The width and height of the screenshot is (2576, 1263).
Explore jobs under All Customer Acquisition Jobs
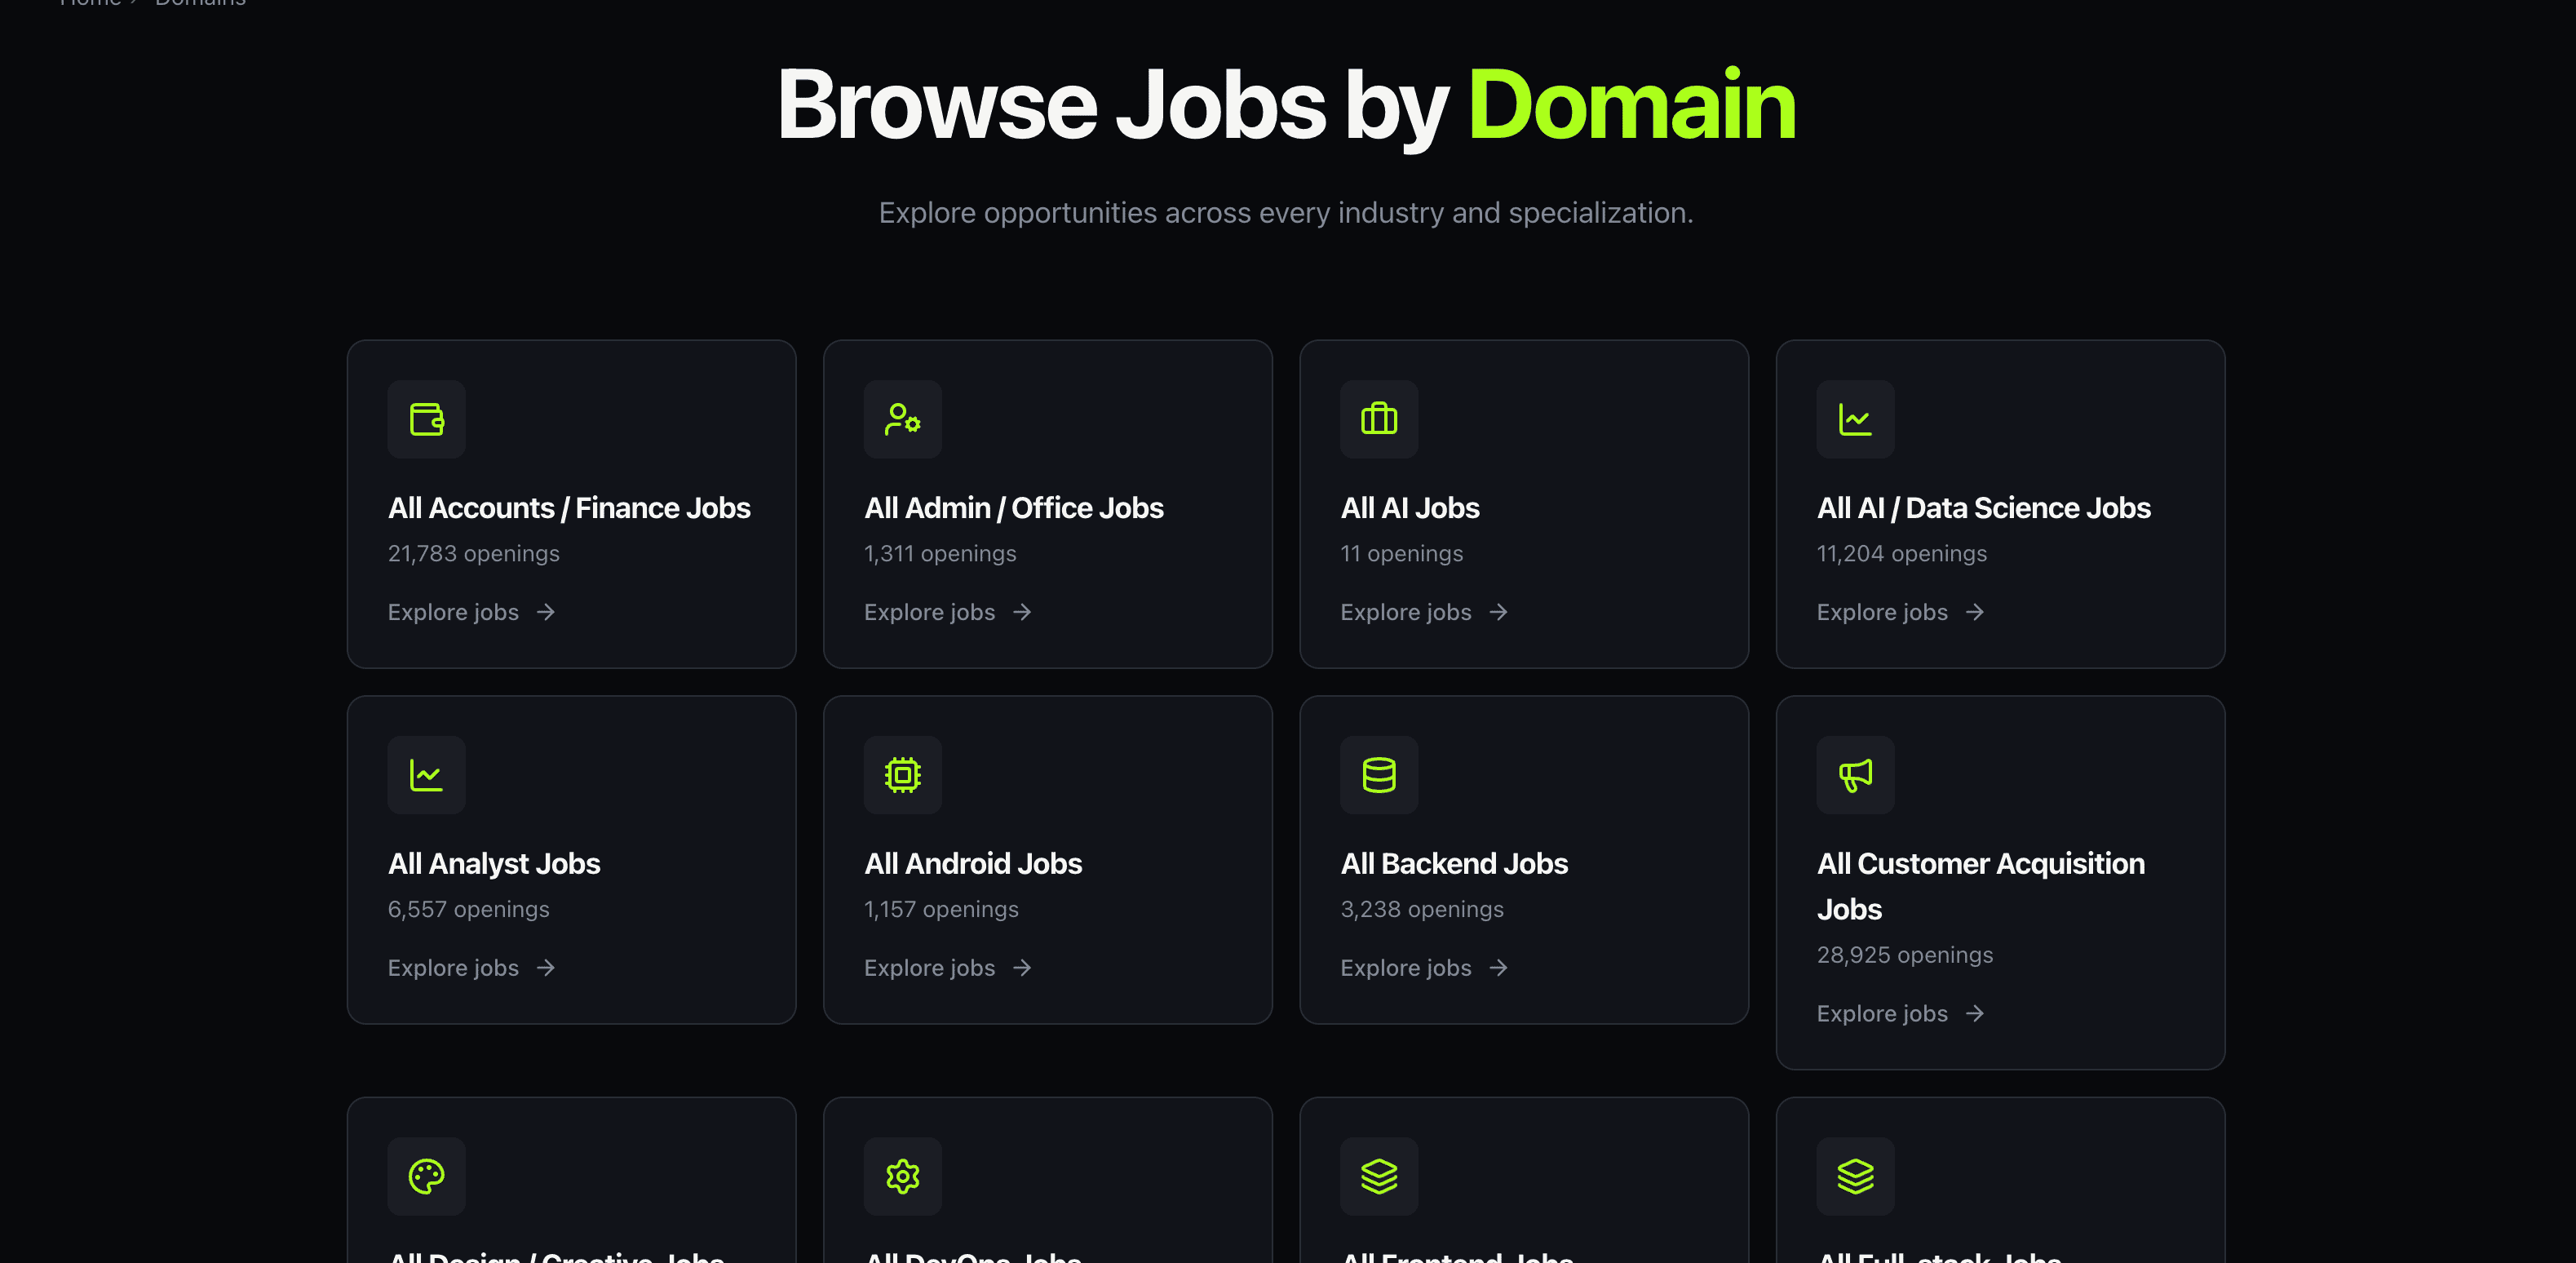(1900, 1014)
